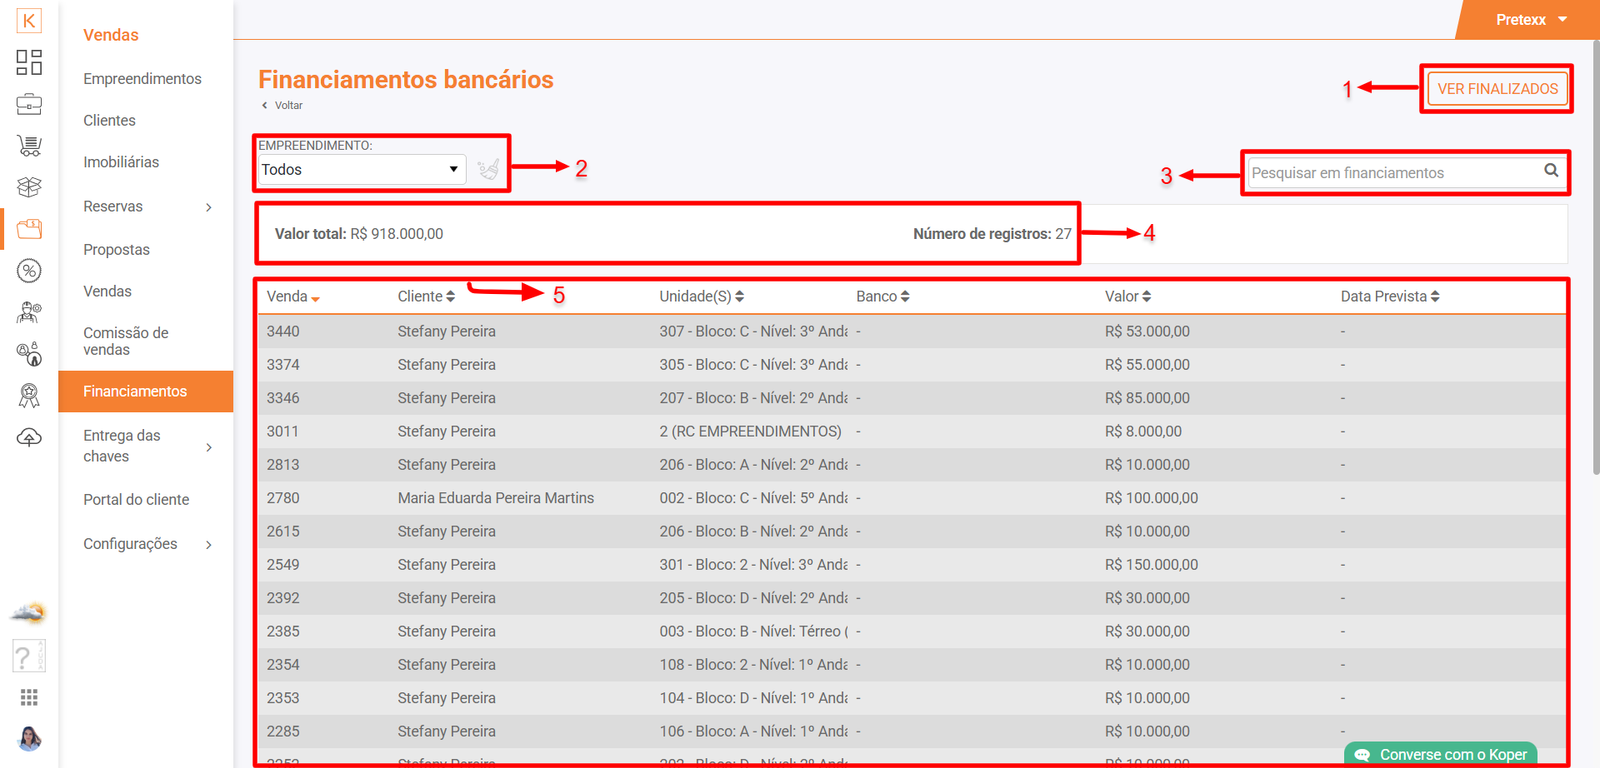Click the Pesquisar em financiamentos search field
1600x768 pixels.
tap(1393, 173)
